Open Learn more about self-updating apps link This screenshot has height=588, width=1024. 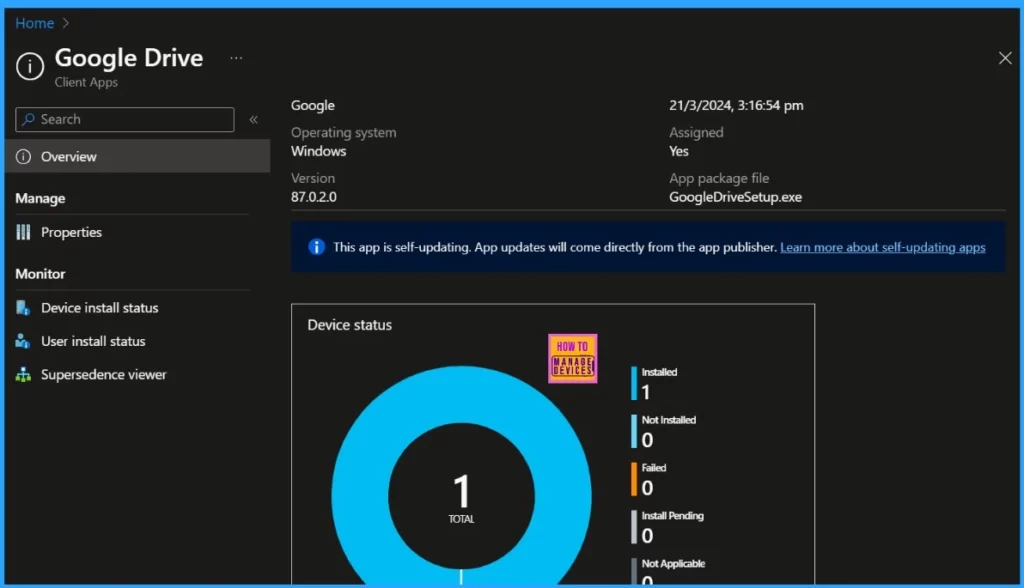[882, 248]
